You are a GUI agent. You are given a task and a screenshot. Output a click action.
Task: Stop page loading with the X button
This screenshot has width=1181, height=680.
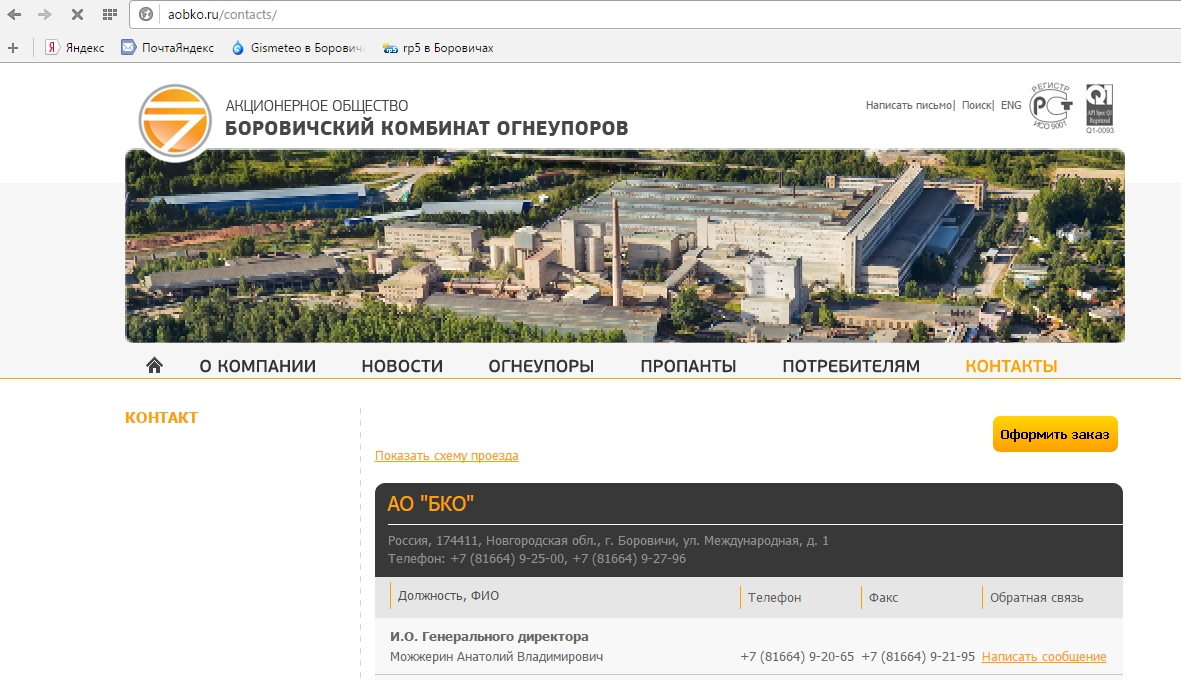pyautogui.click(x=77, y=14)
